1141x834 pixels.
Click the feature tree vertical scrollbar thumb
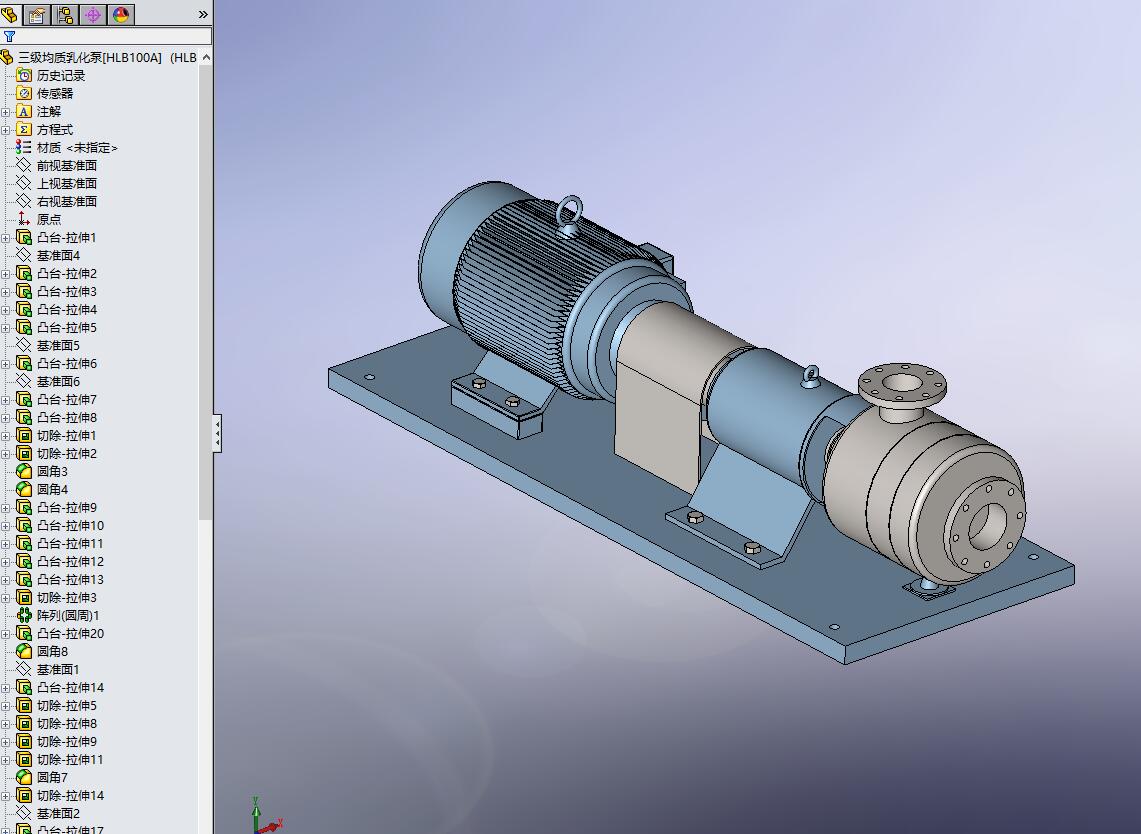coord(206,291)
